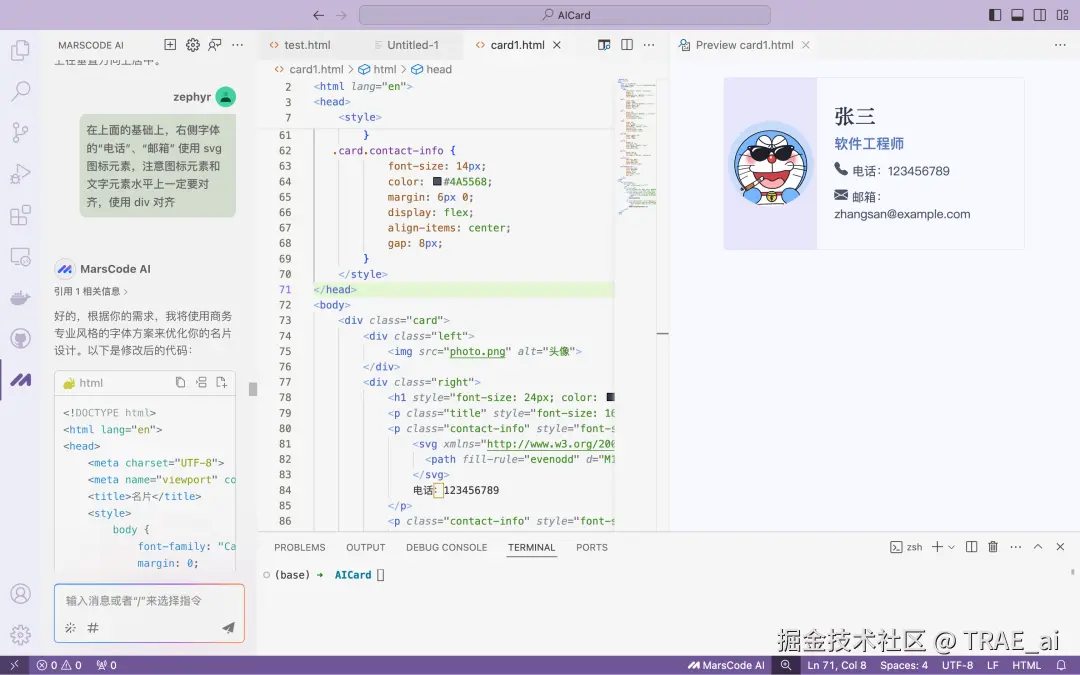Open the MarsCode AI activity bar icon
This screenshot has width=1080, height=675.
point(20,380)
